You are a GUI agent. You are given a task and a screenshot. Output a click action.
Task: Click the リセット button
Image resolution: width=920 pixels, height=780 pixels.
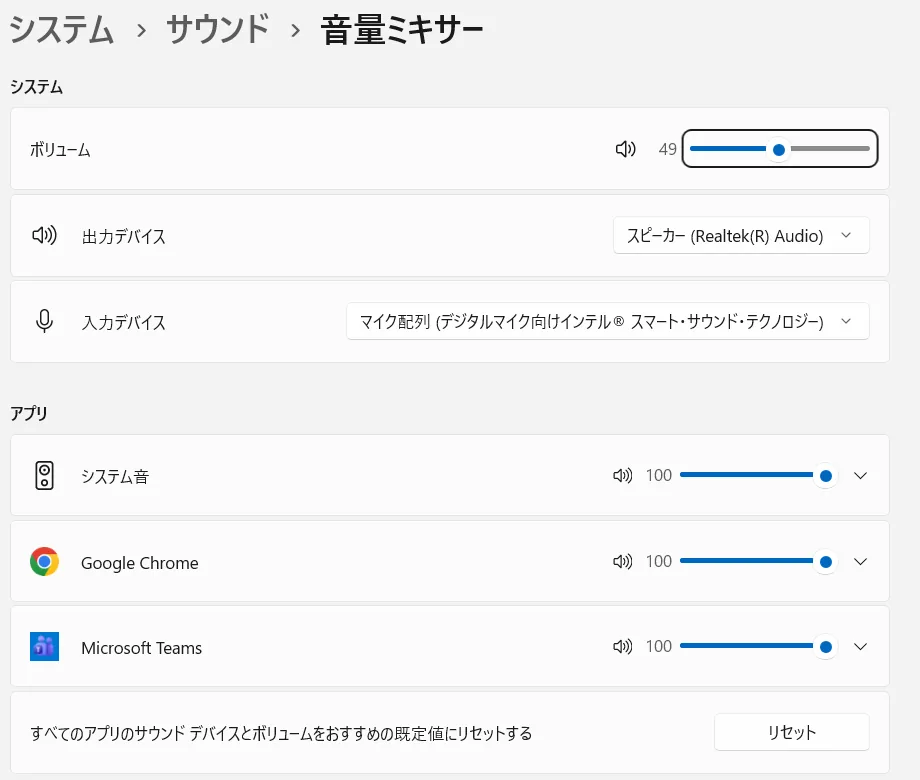792,732
